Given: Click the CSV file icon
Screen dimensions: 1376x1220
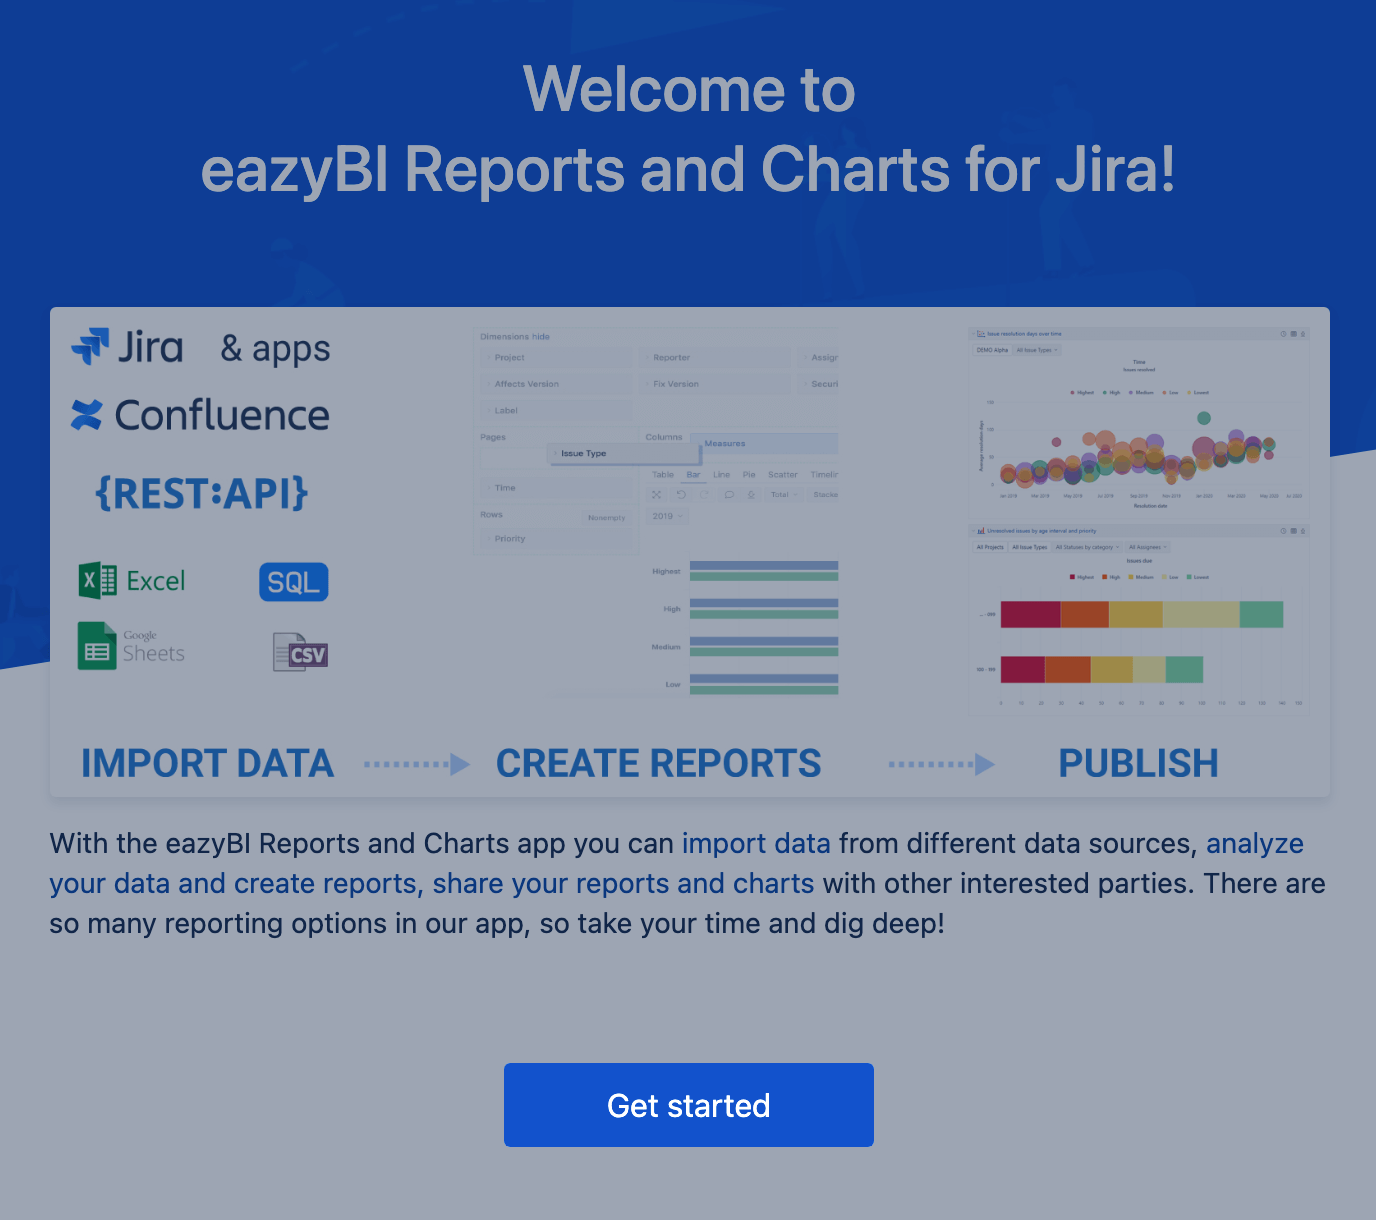Looking at the screenshot, I should pos(300,653).
